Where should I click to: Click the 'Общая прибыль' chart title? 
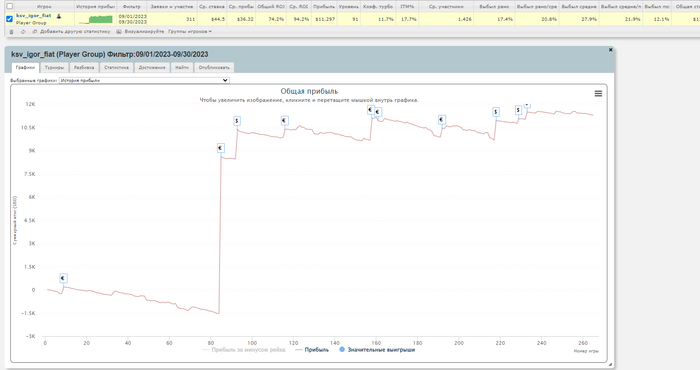coord(309,91)
